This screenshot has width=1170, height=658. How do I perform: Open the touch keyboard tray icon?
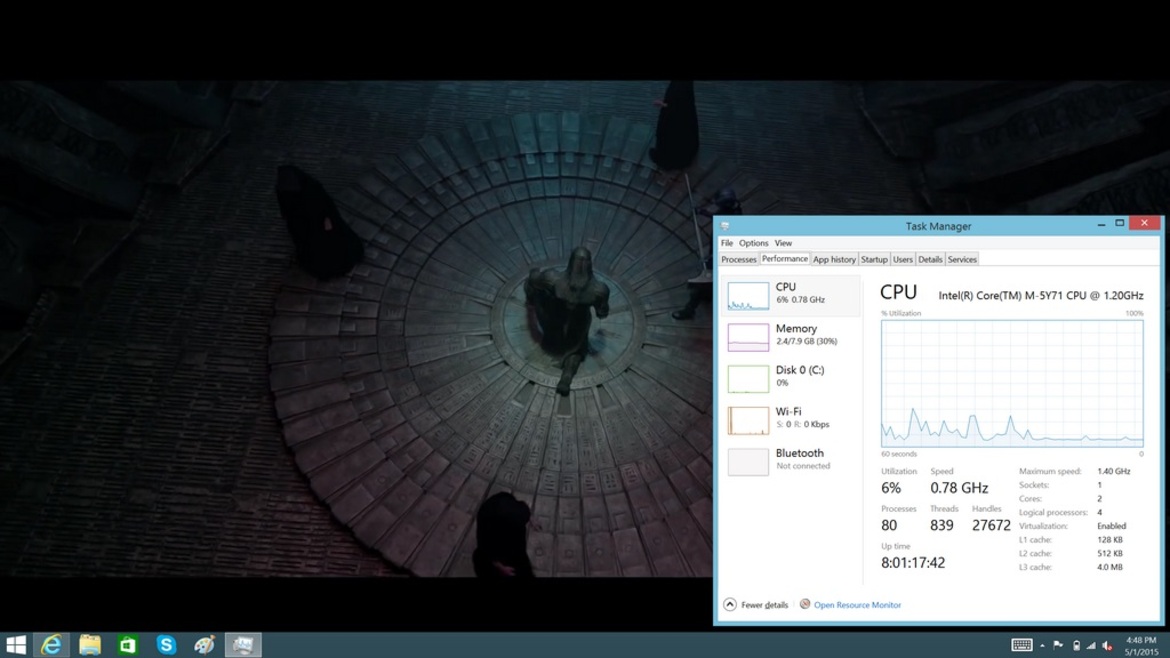click(1022, 645)
